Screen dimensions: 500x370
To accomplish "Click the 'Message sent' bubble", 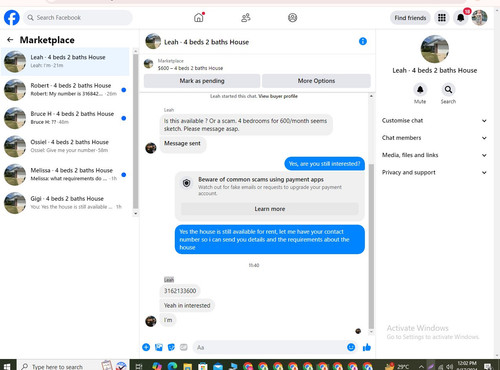I will pos(182,144).
